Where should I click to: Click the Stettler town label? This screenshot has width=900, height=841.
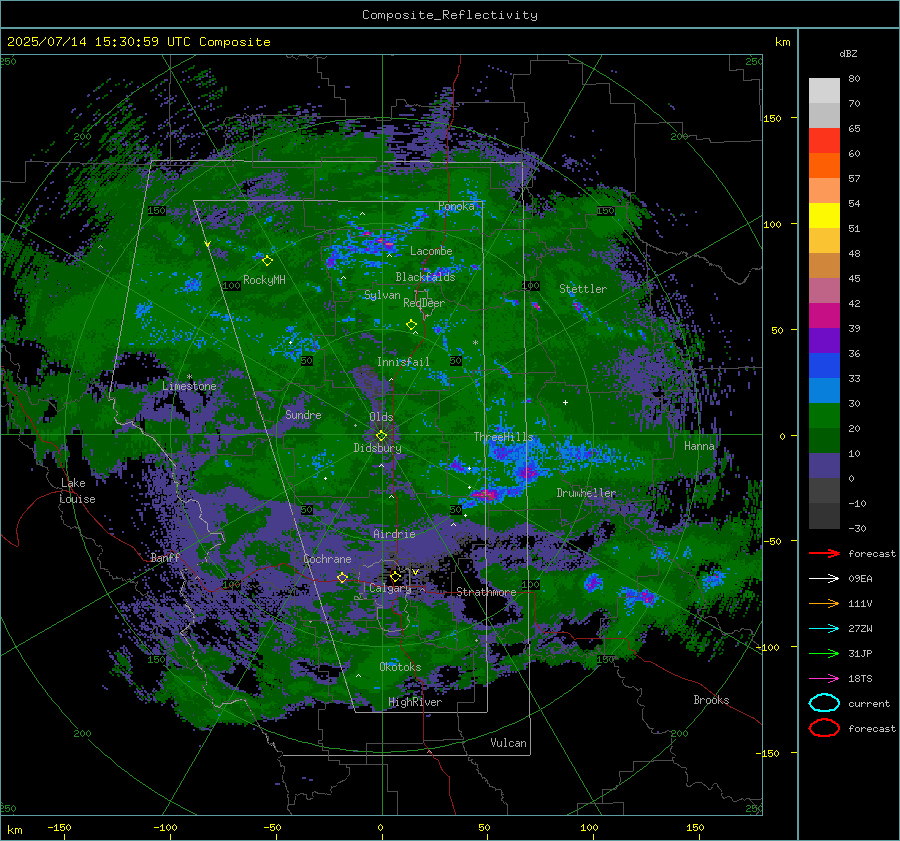tap(583, 289)
